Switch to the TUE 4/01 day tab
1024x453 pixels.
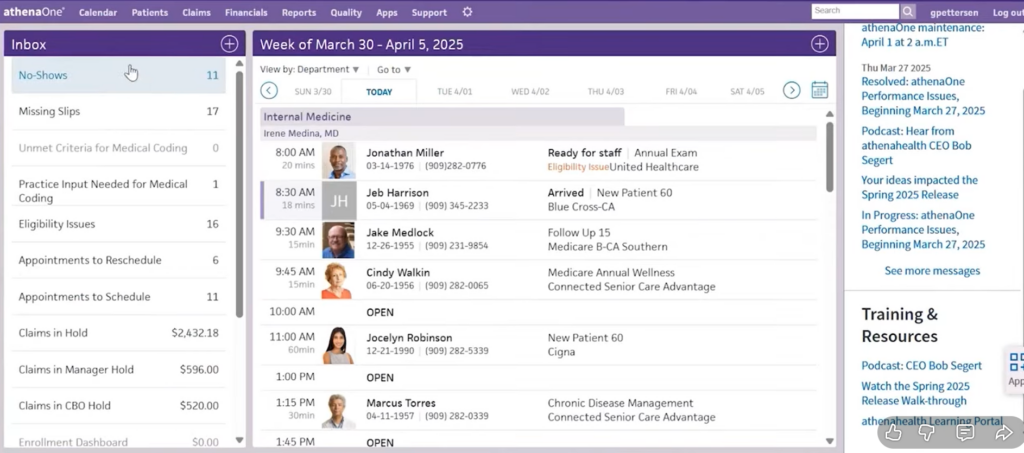pos(454,92)
